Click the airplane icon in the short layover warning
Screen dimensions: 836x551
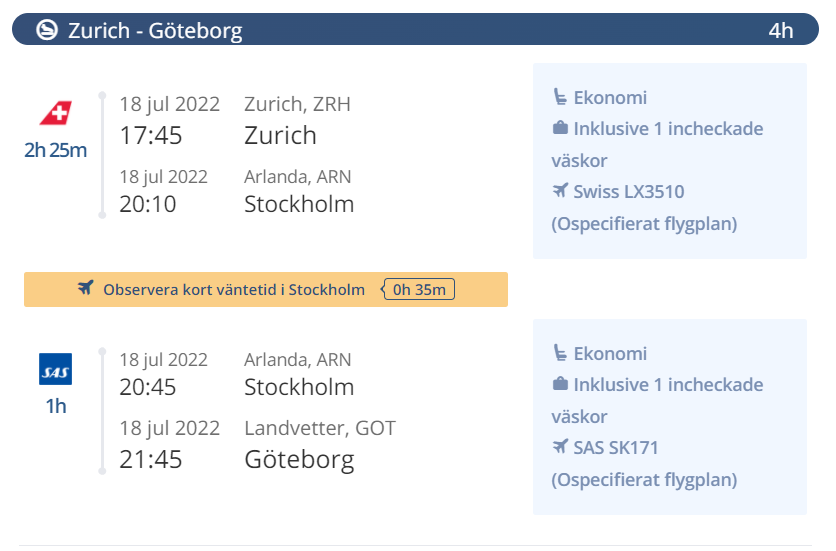pos(86,290)
